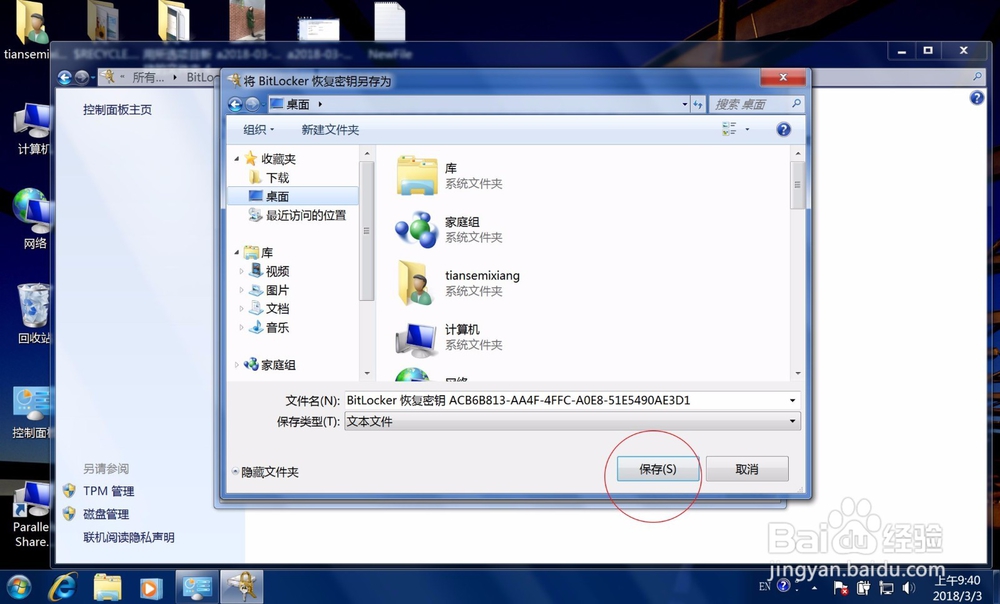Click the back arrow in the save dialog
Viewport: 1000px width, 604px height.
point(235,103)
